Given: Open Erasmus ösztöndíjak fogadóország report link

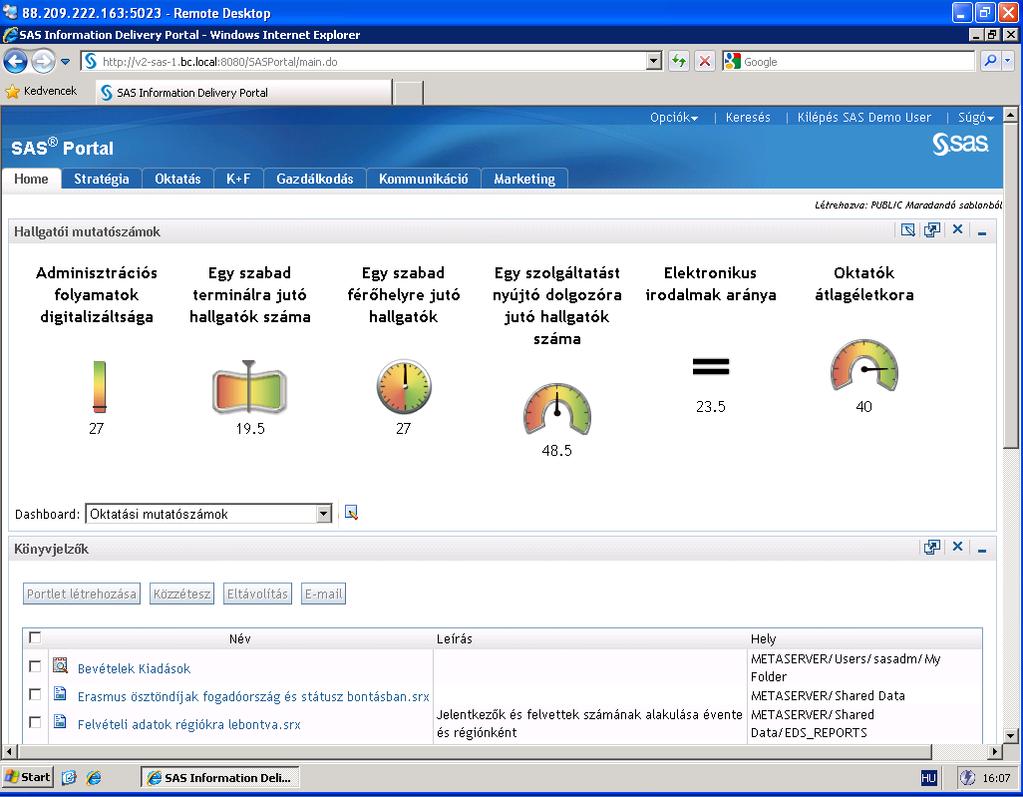Looking at the screenshot, I should click(253, 697).
